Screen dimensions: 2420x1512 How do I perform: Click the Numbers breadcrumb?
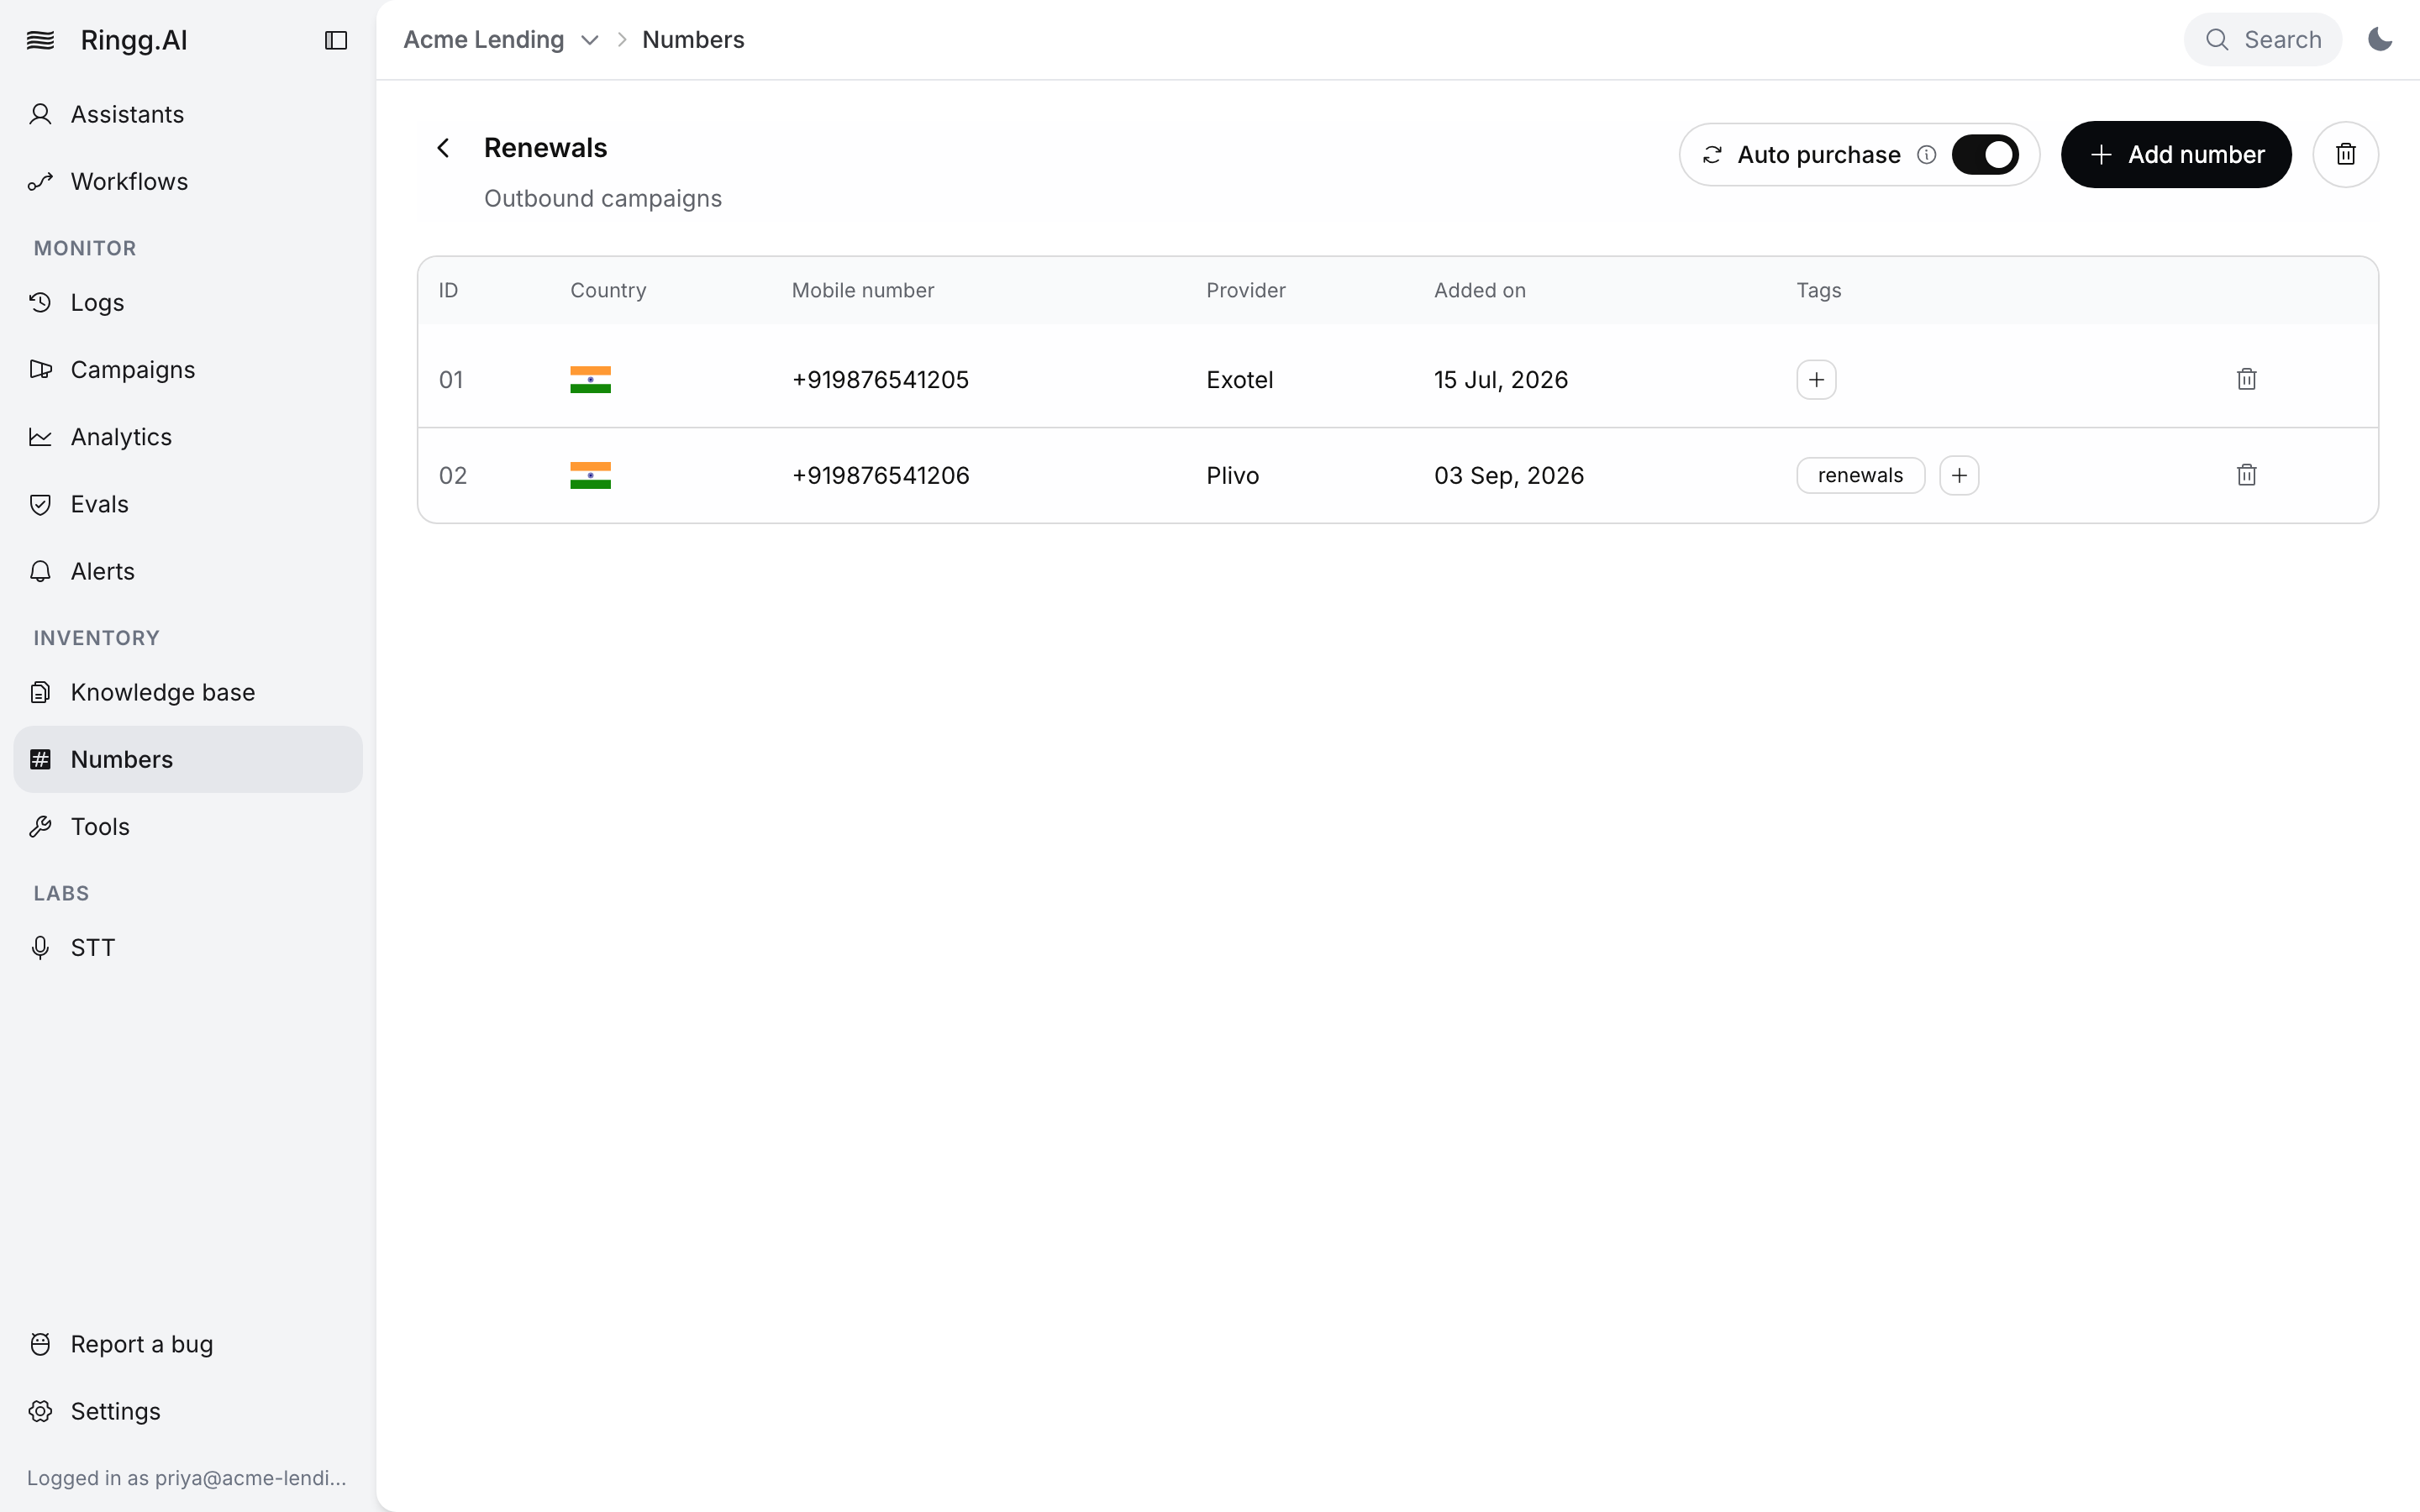693,39
